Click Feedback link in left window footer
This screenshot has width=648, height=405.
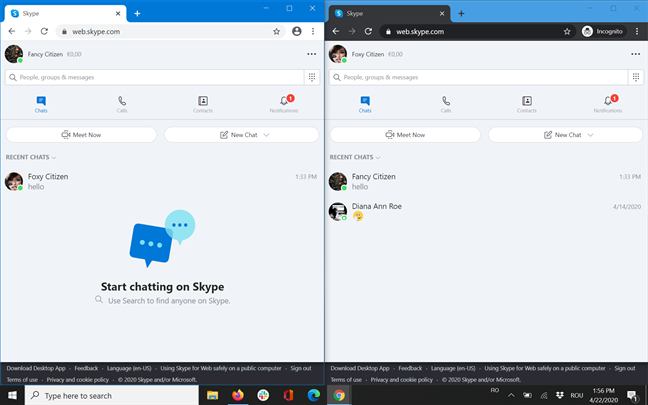86,368
